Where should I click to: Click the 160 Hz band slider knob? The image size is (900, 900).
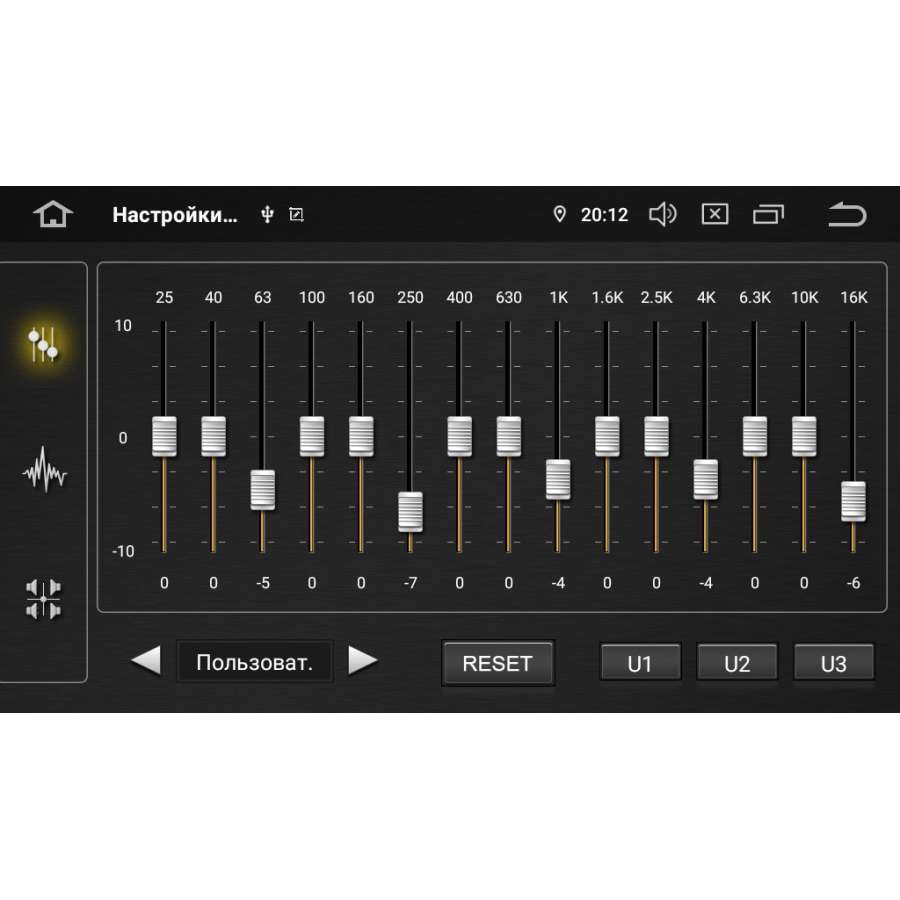tap(361, 437)
